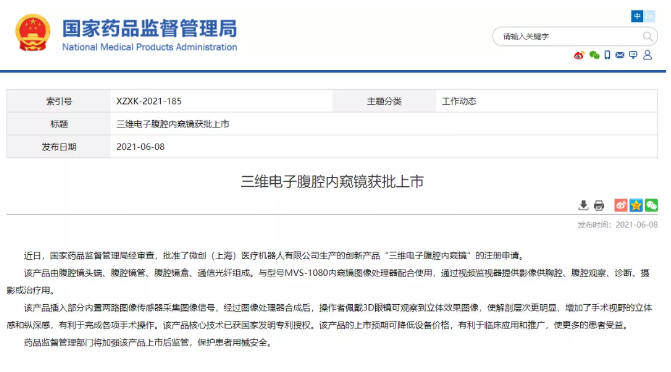Screen dimensions: 671x372
Task: Click the 索引号 table label
Action: click(59, 101)
